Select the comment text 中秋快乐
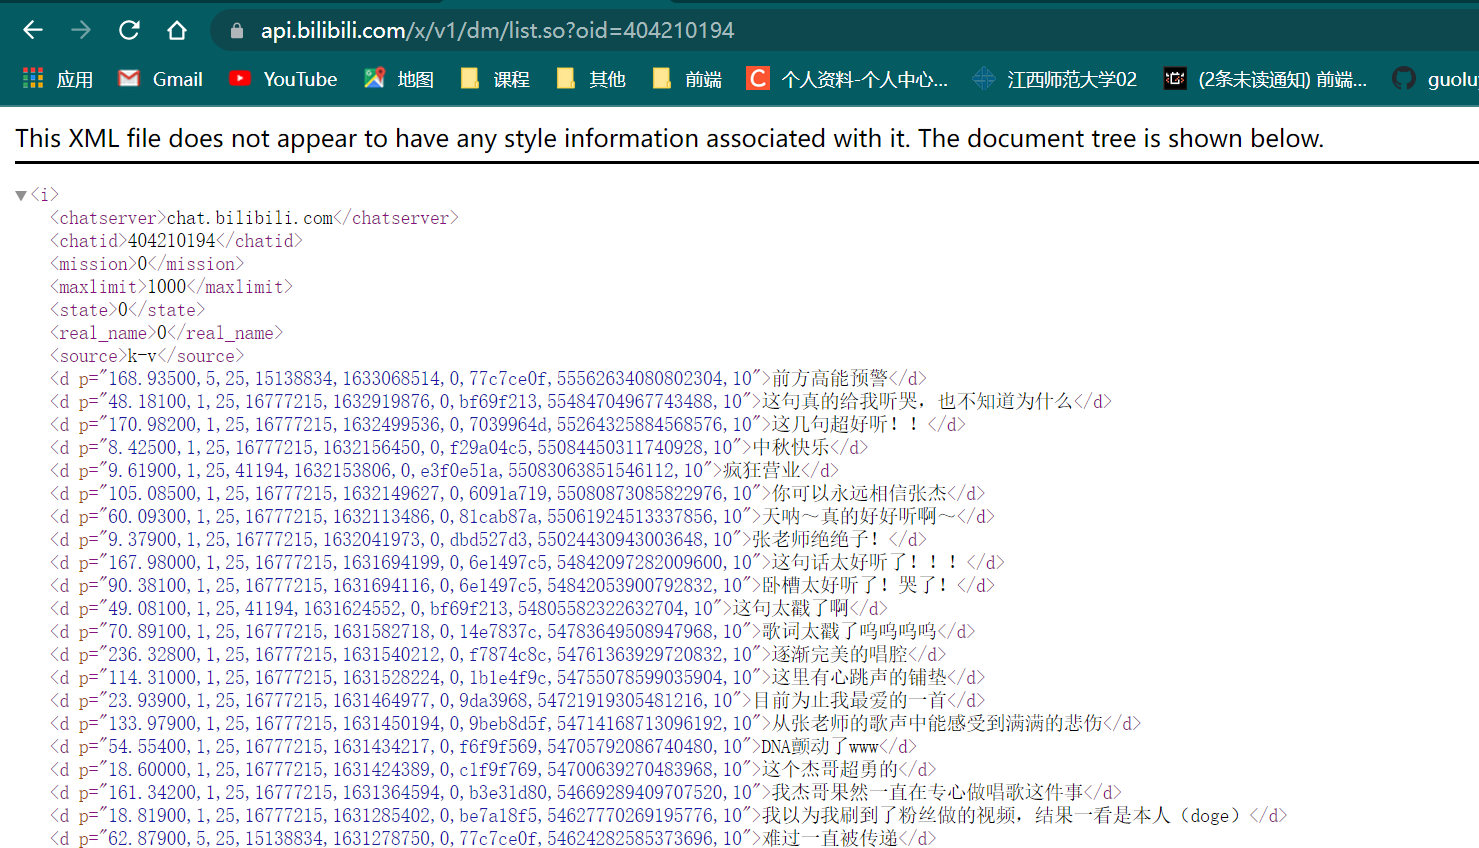Image resolution: width=1479 pixels, height=848 pixels. click(791, 448)
